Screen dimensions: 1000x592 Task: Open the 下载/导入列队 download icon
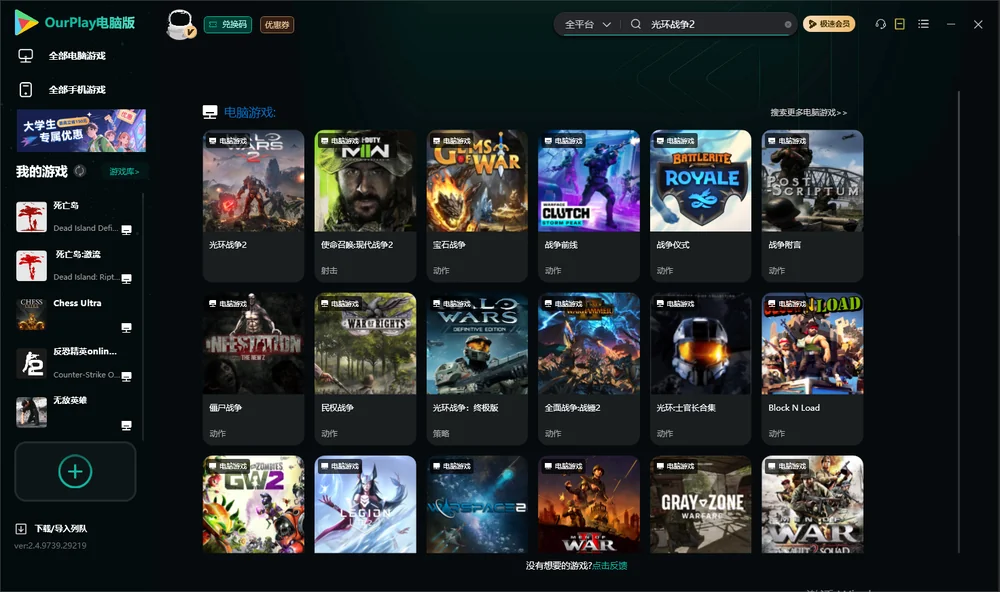coord(21,529)
